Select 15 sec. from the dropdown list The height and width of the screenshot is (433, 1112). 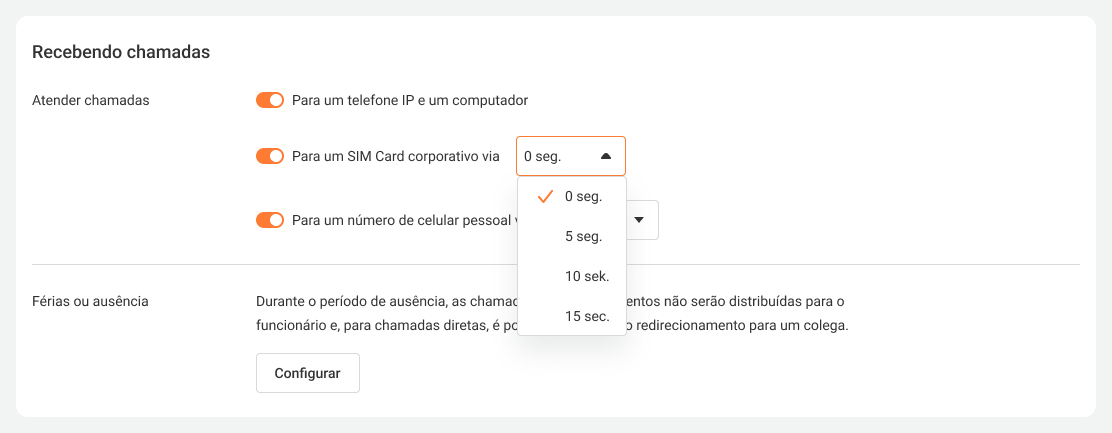[586, 316]
